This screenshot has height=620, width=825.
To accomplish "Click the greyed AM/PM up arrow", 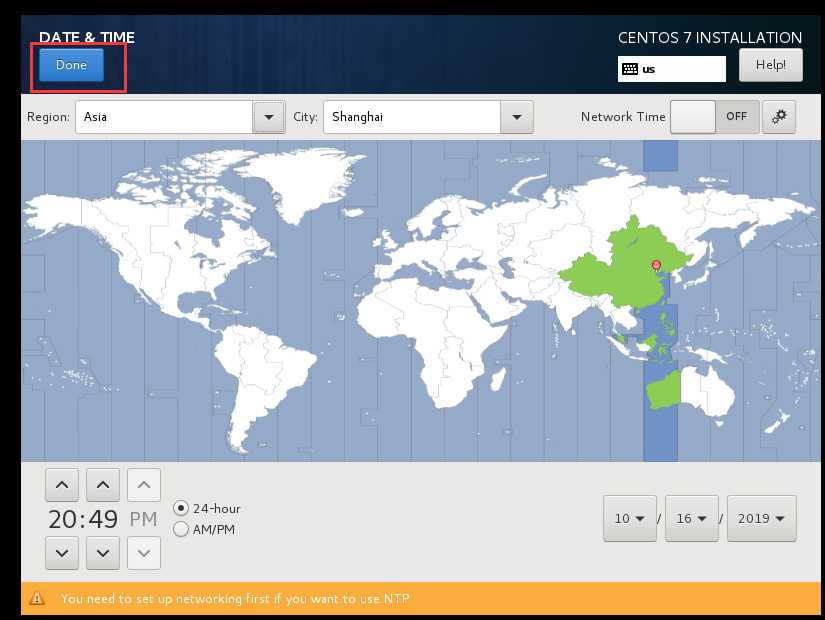I will pos(144,485).
